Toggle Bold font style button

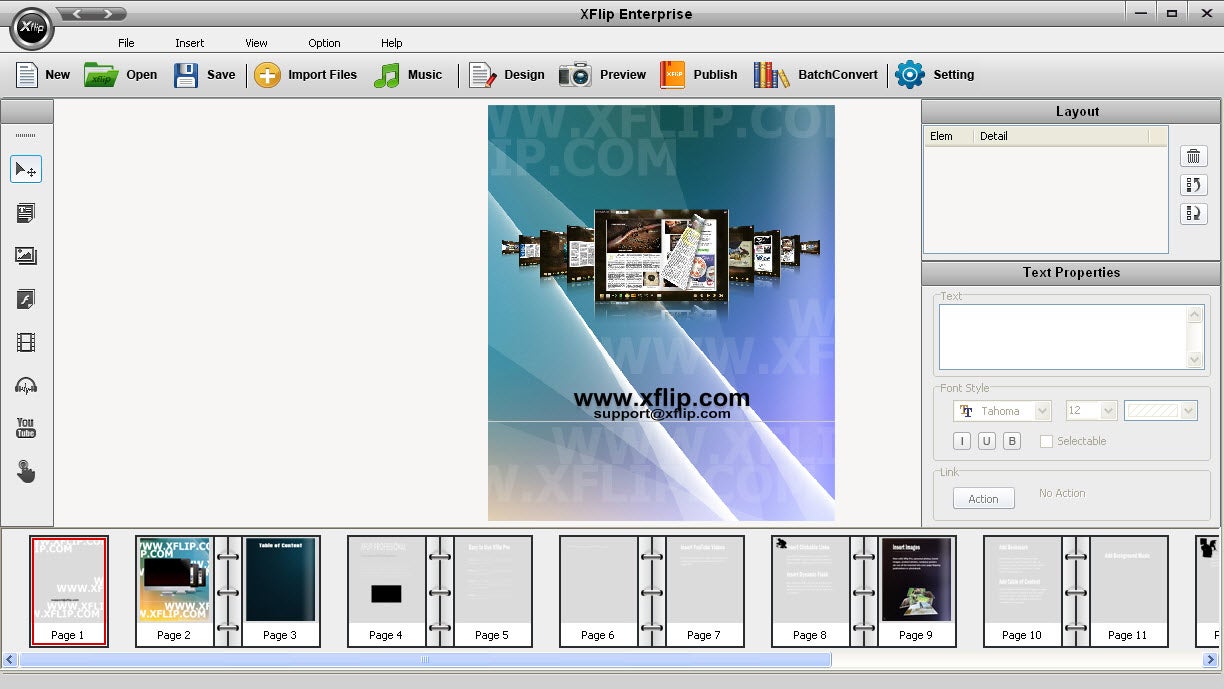coord(1012,441)
